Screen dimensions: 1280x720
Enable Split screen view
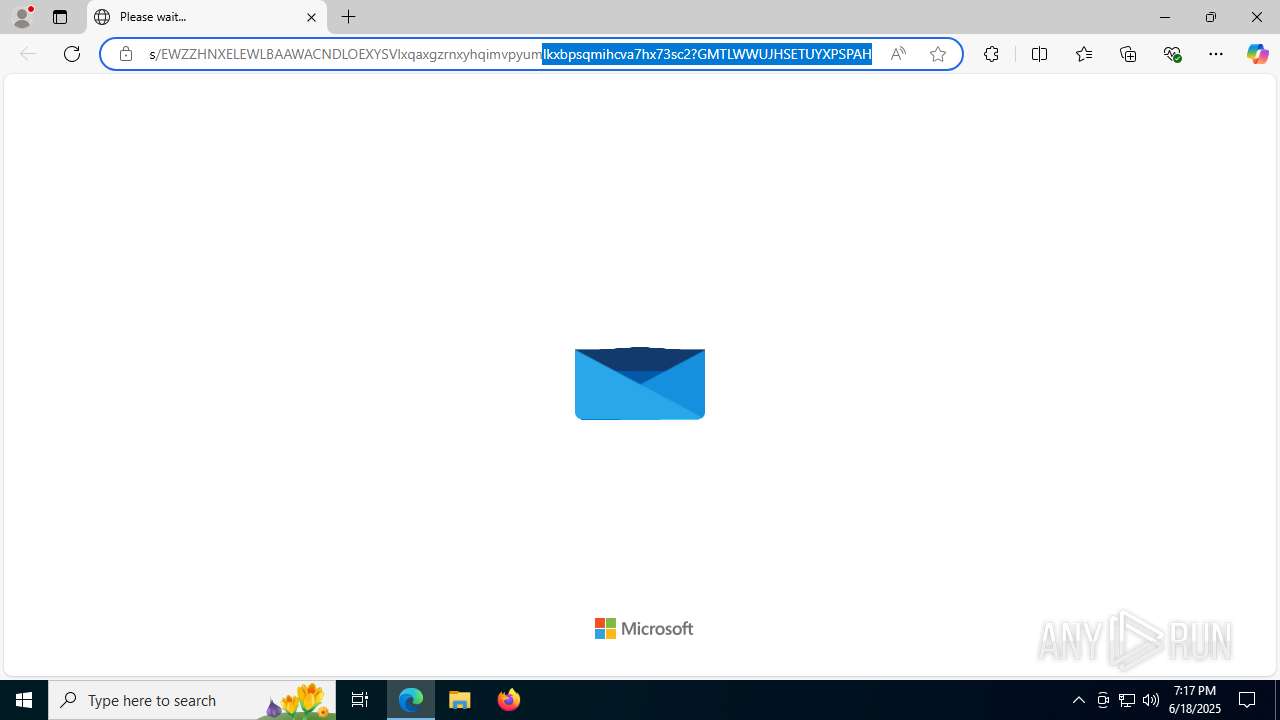pos(1039,54)
